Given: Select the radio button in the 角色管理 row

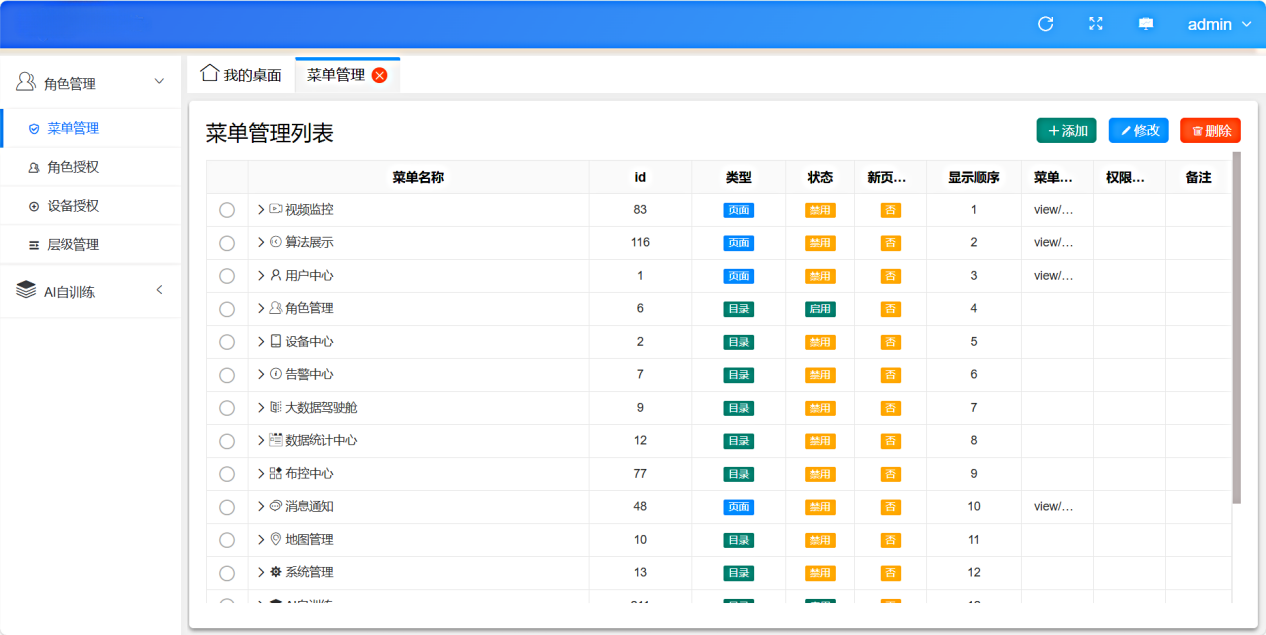Looking at the screenshot, I should tap(227, 309).
